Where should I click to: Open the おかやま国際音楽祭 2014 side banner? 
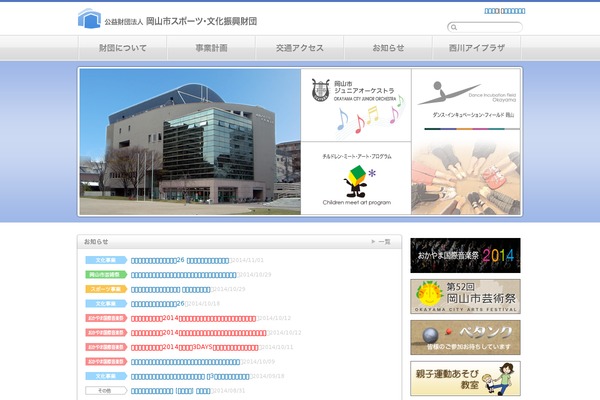click(x=465, y=255)
